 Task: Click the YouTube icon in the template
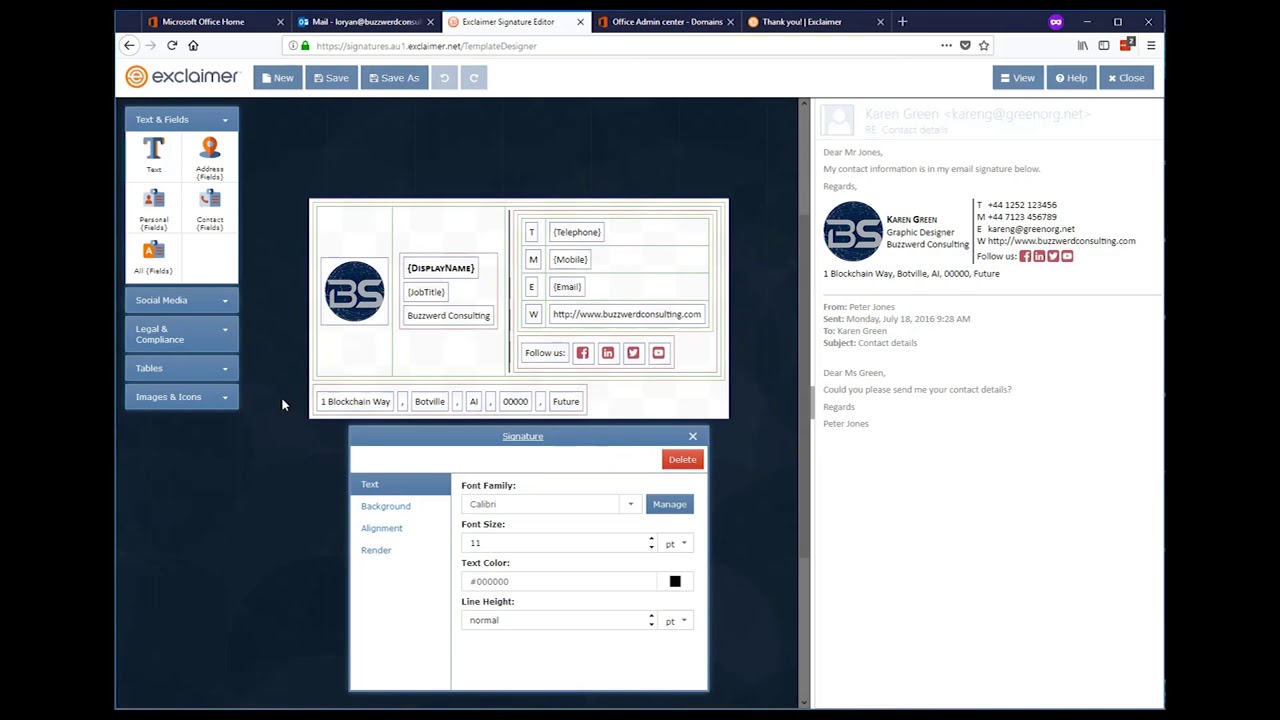pyautogui.click(x=658, y=353)
